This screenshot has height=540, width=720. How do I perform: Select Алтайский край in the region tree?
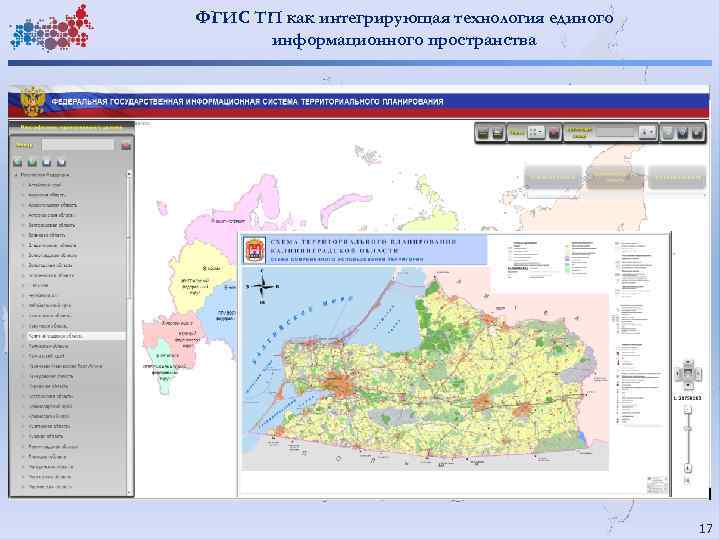[x=45, y=185]
